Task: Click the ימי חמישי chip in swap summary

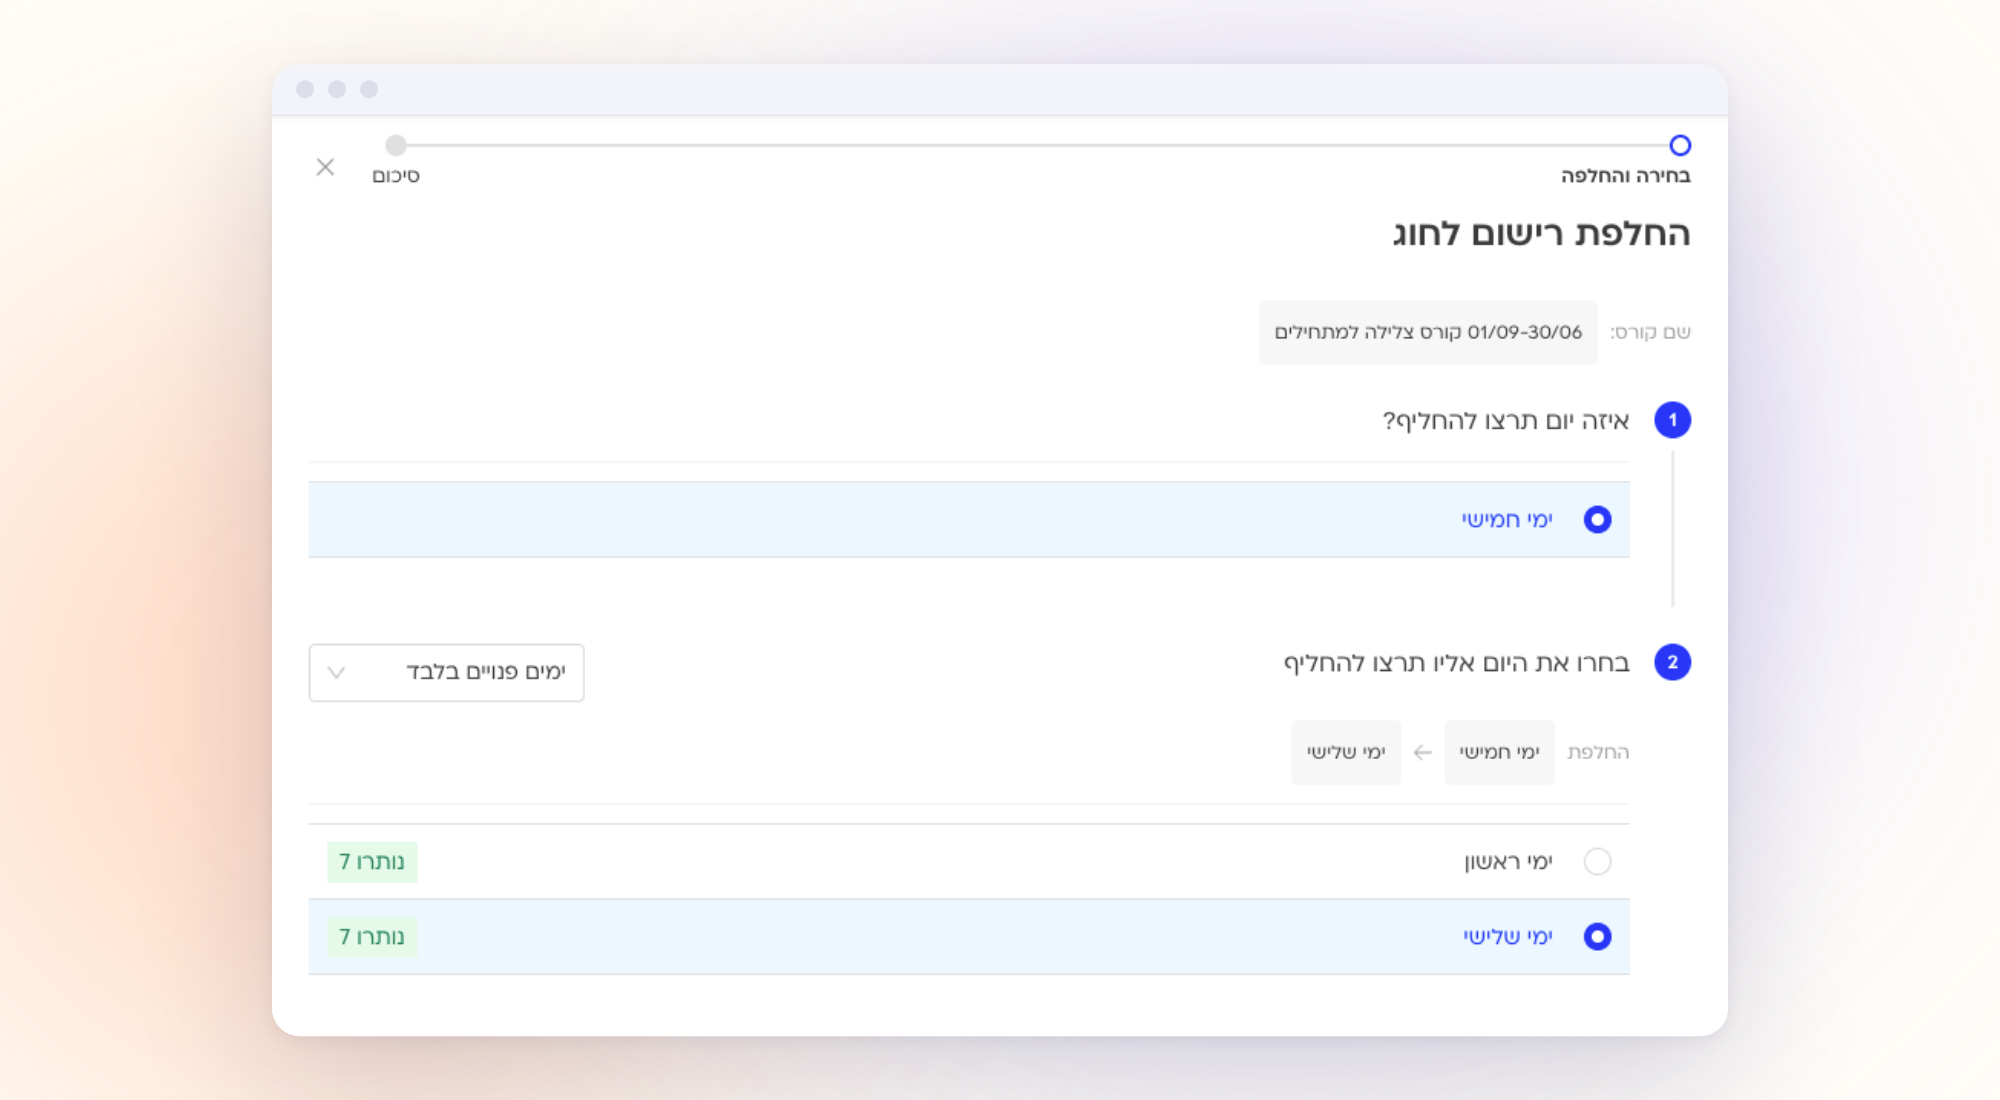Action: (1499, 752)
